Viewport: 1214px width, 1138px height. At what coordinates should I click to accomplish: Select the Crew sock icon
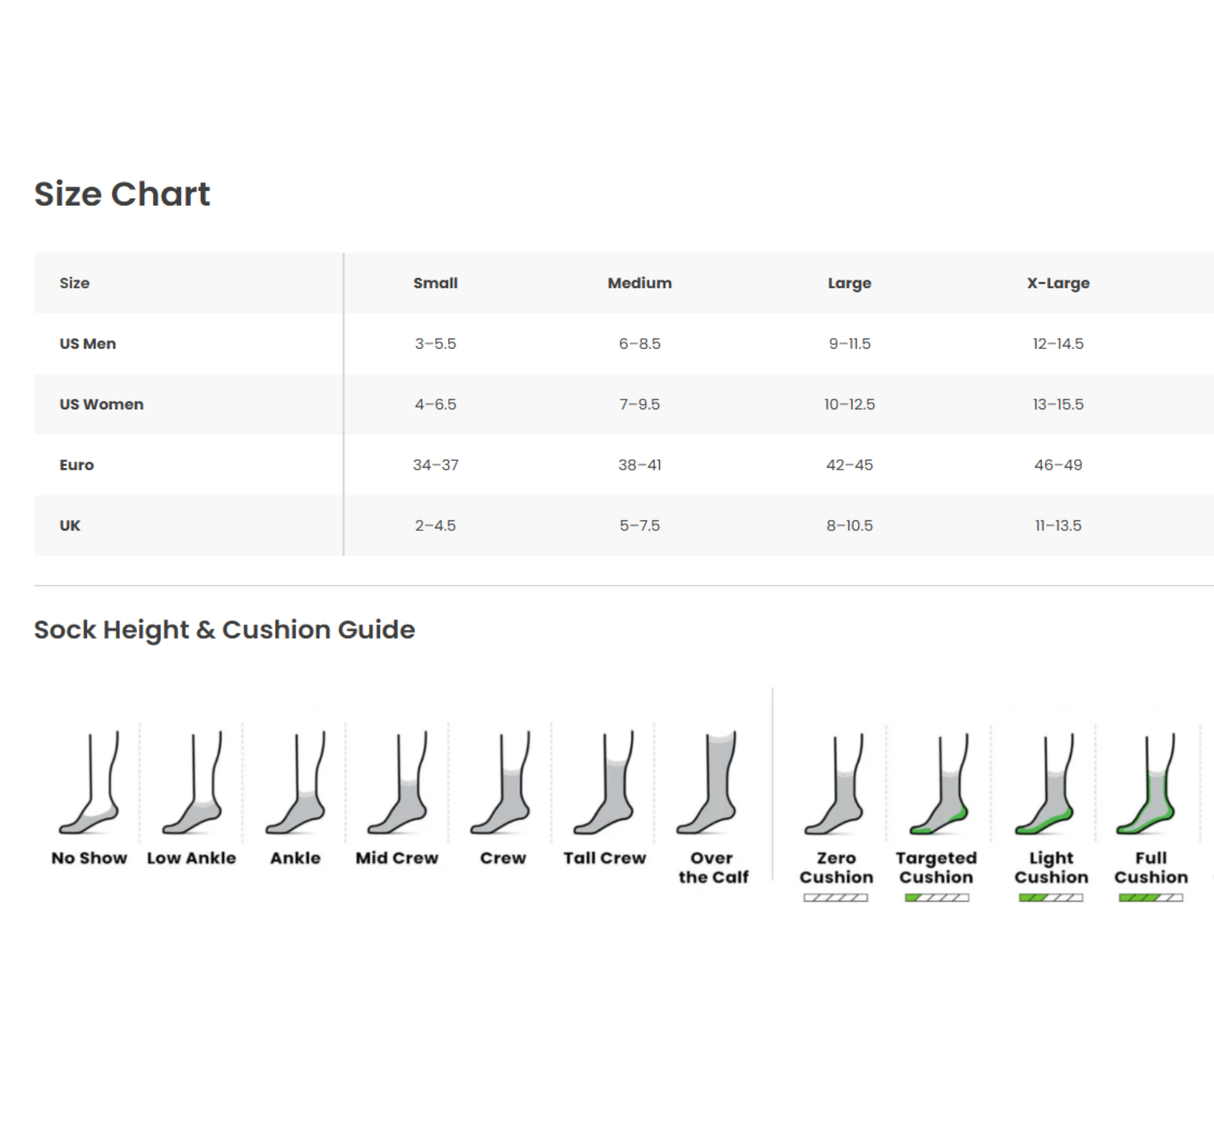tap(502, 784)
